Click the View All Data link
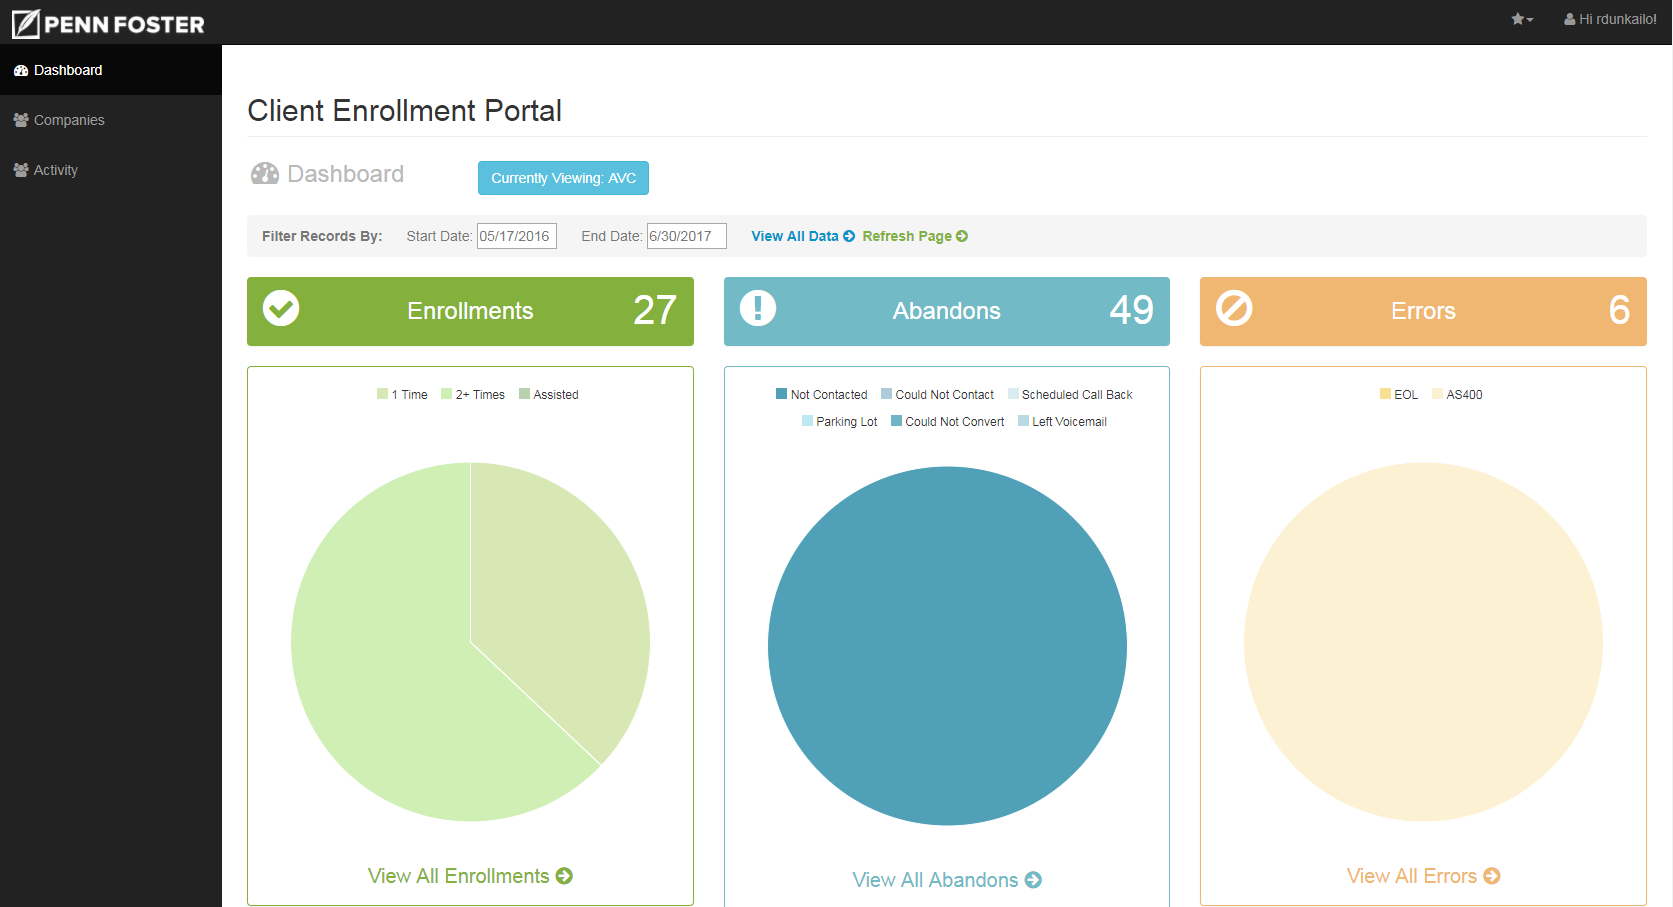 [803, 236]
